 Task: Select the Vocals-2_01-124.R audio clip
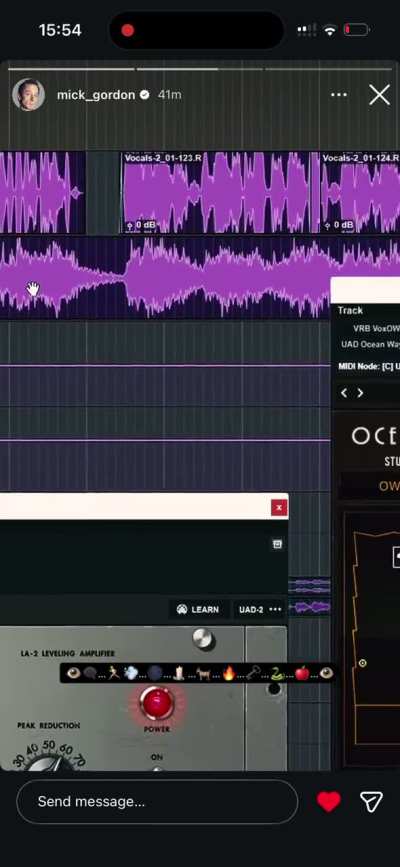[360, 192]
